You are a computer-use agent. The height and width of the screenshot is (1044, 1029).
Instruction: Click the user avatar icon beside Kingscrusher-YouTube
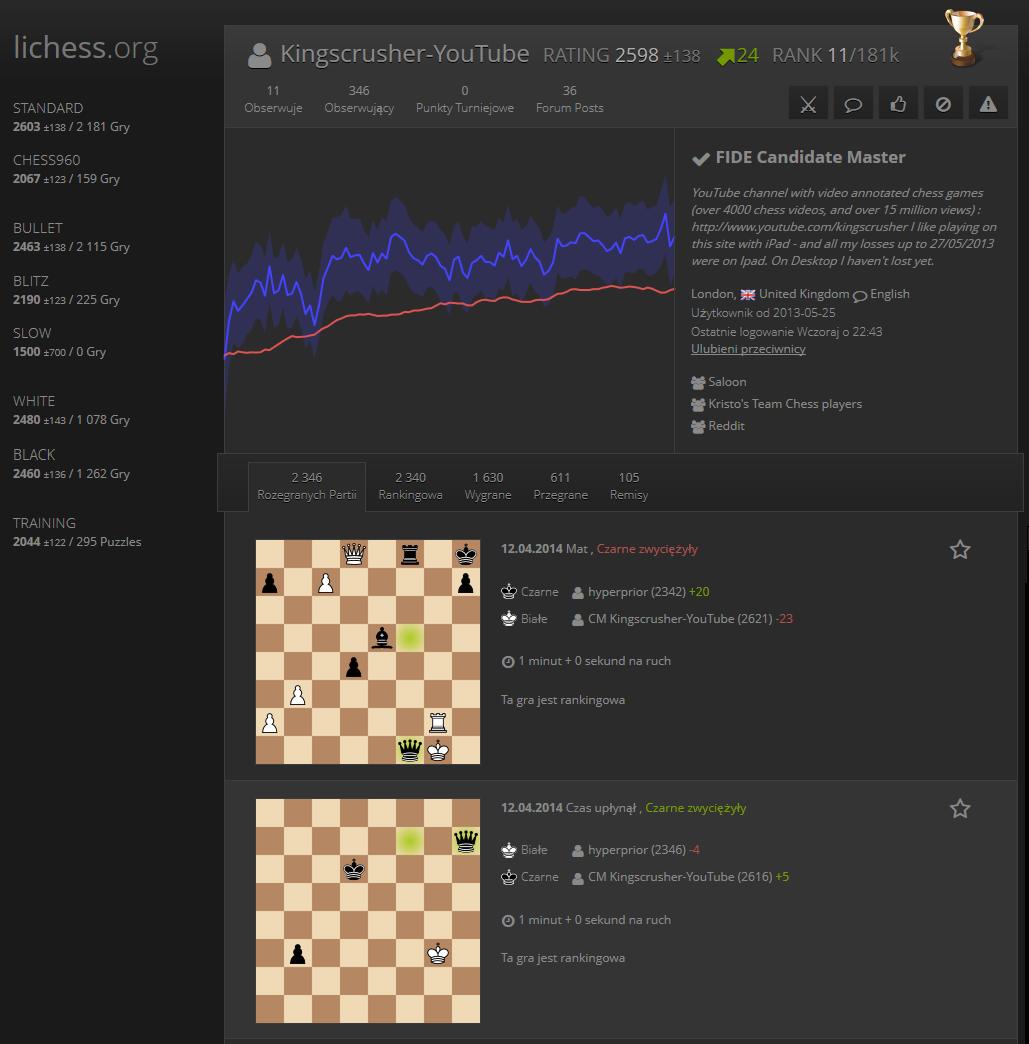pos(260,55)
